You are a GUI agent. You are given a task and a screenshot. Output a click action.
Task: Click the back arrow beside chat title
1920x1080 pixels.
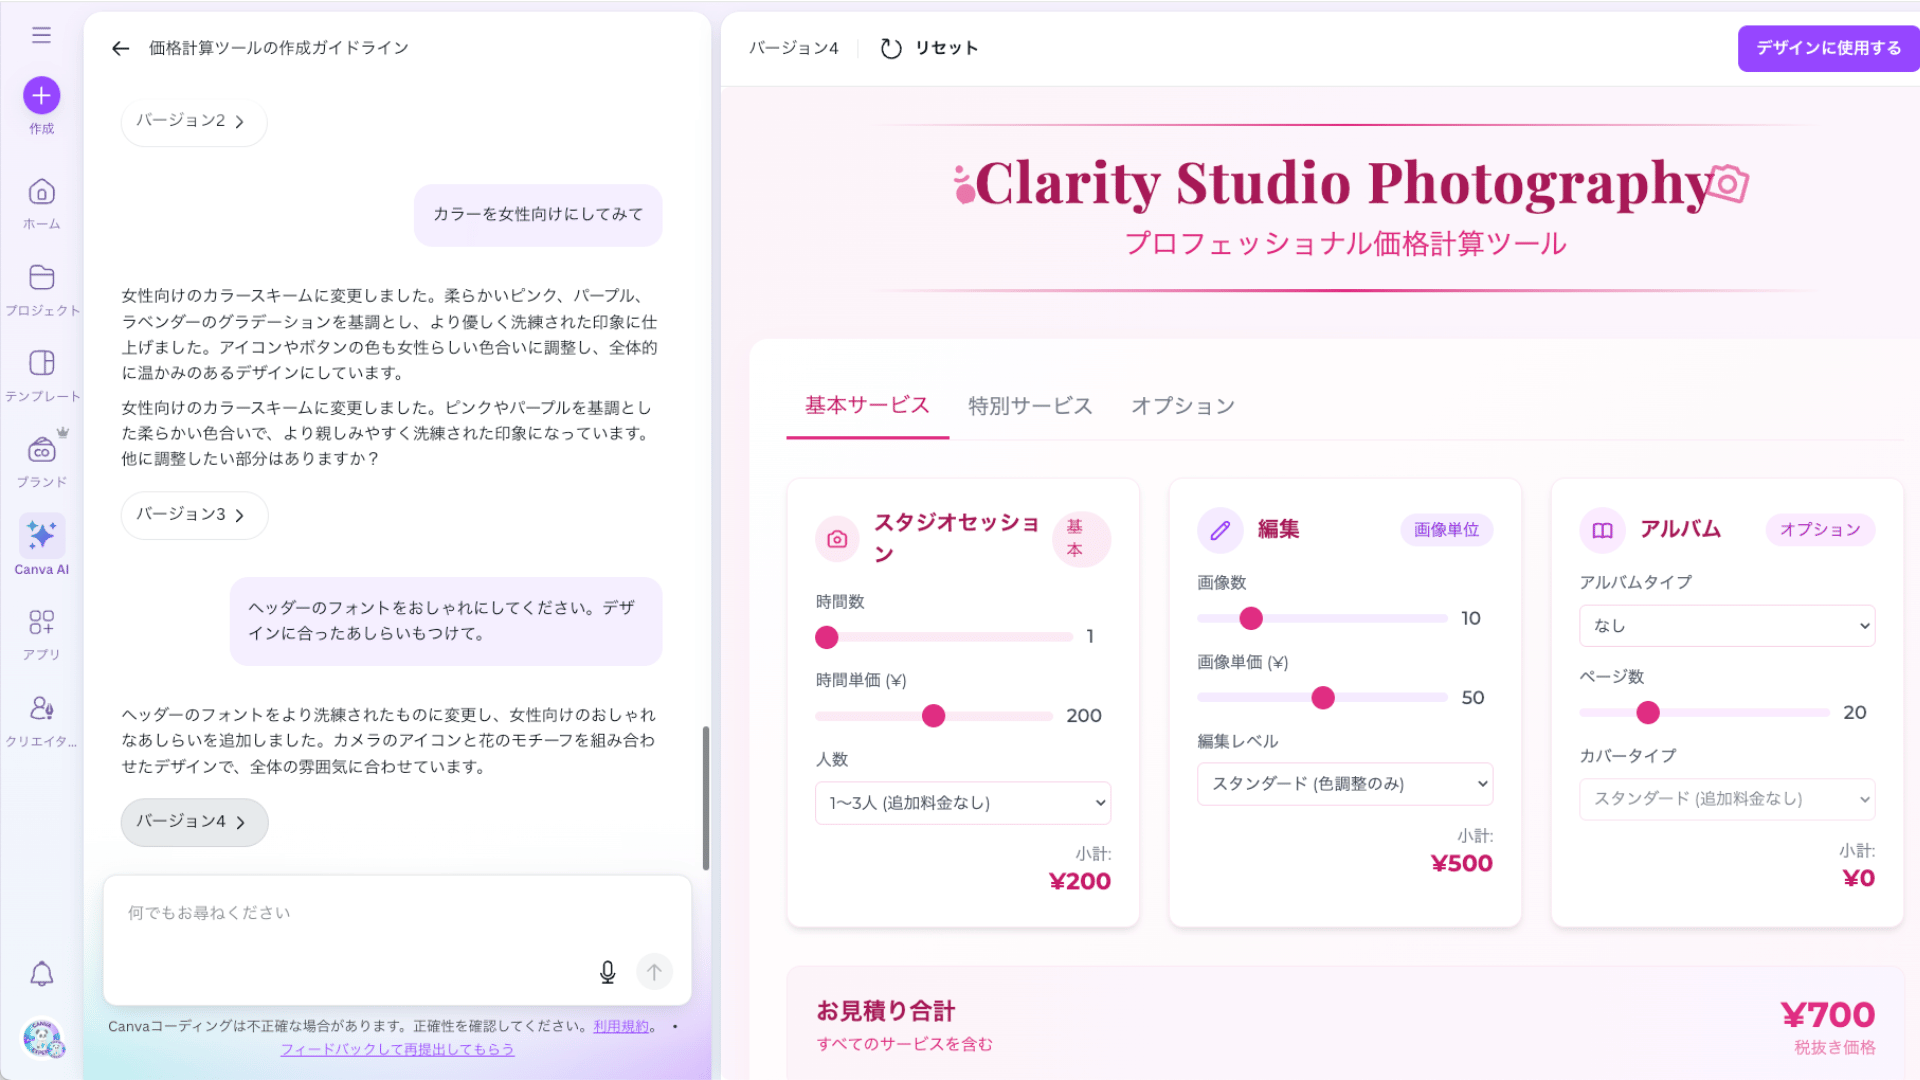pos(121,48)
